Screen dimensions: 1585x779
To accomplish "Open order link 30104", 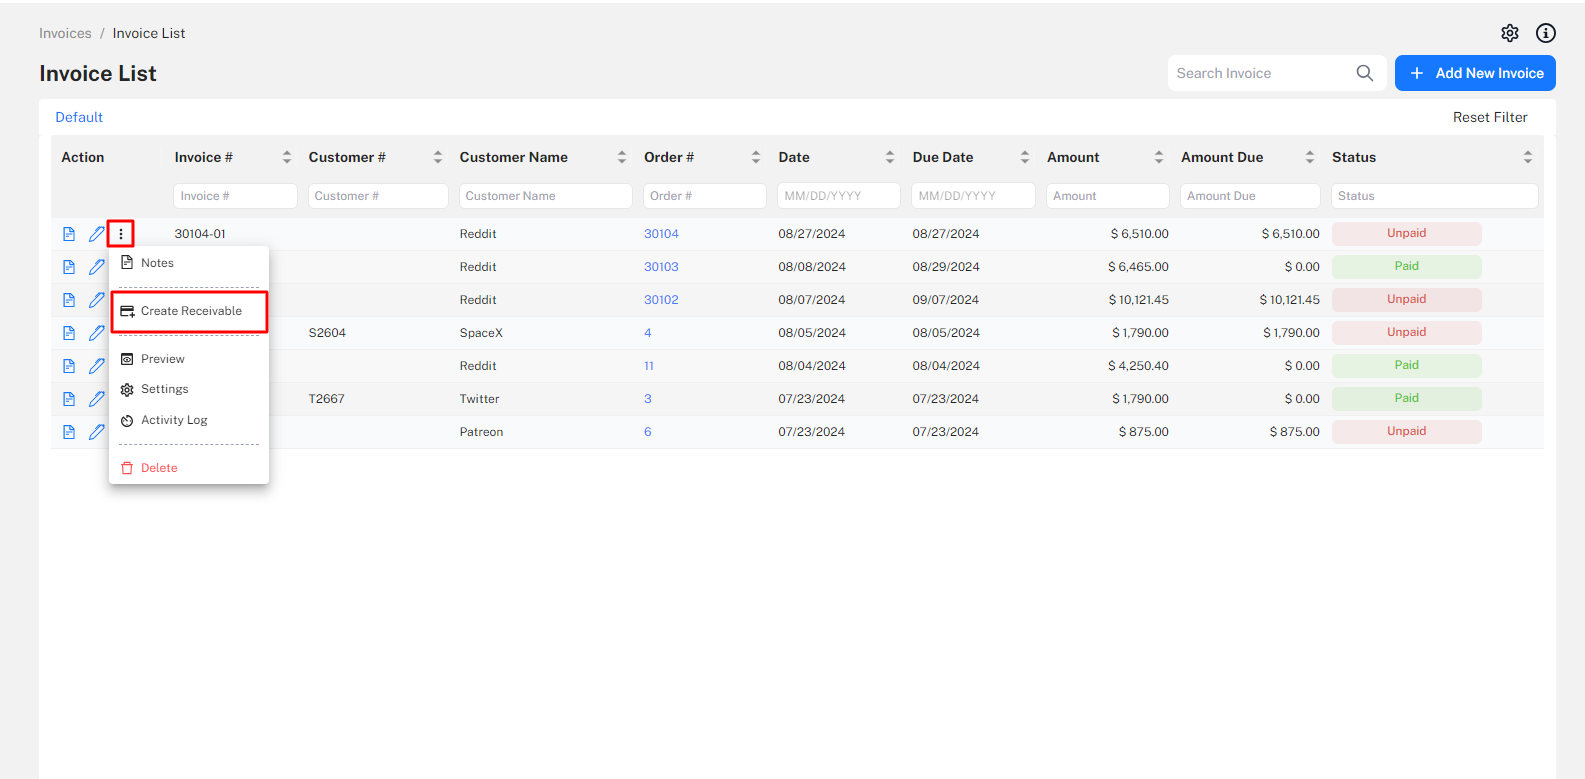I will coord(661,234).
